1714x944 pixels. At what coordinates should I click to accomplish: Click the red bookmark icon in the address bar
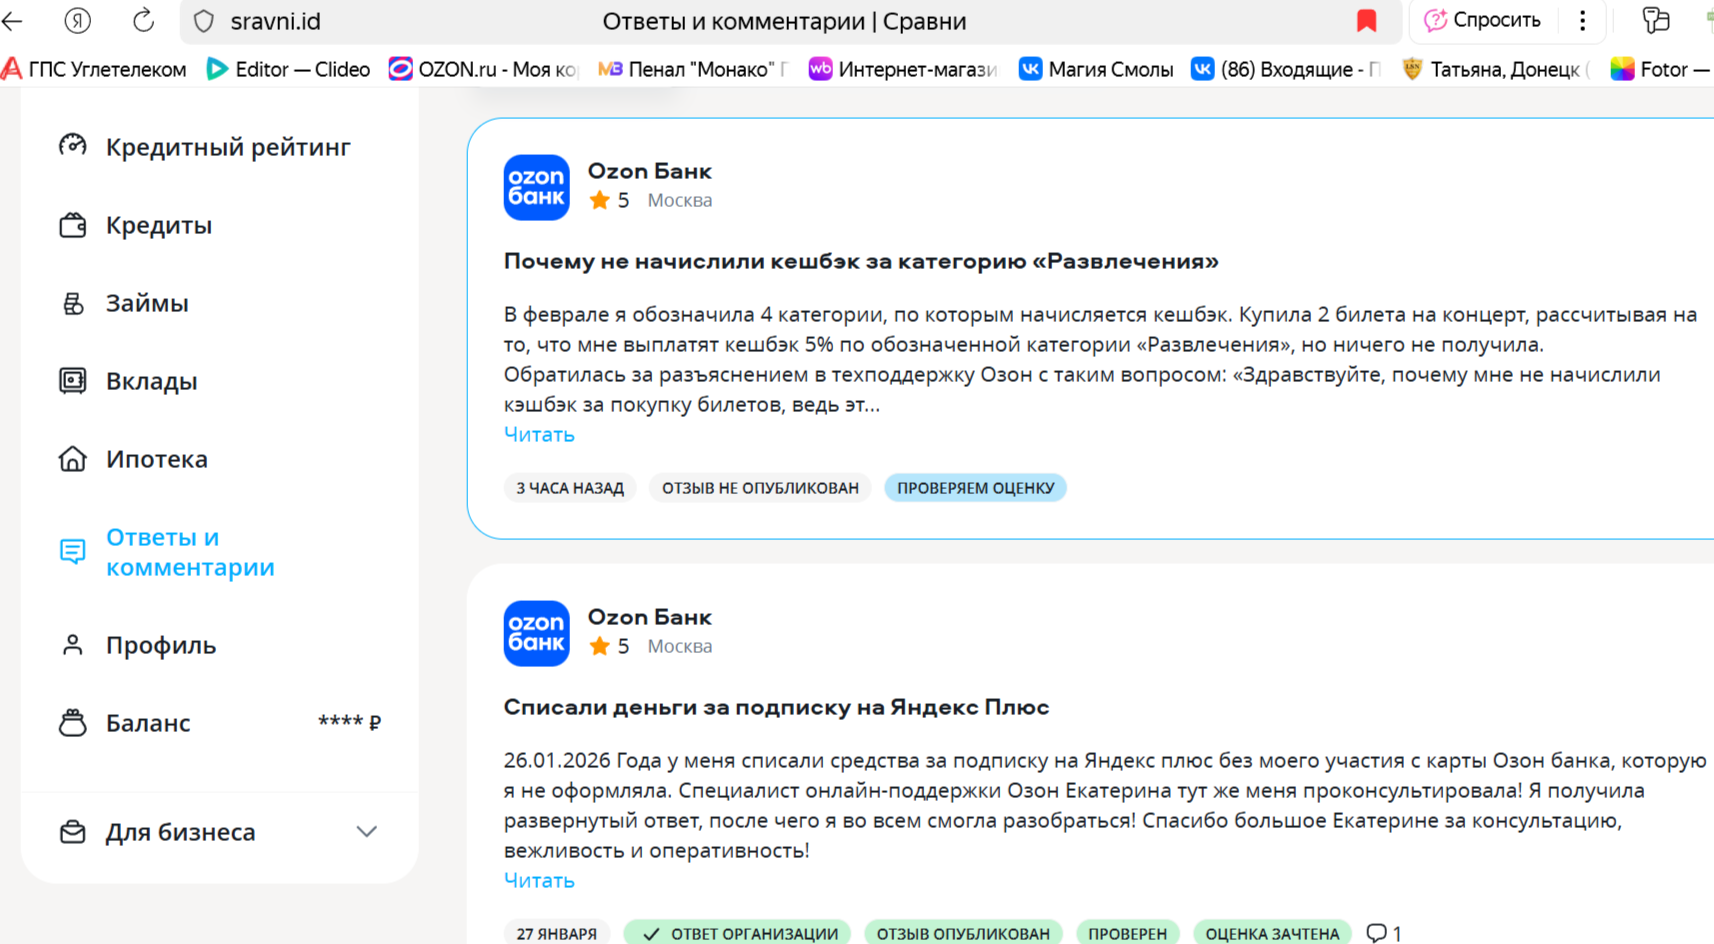[1366, 21]
